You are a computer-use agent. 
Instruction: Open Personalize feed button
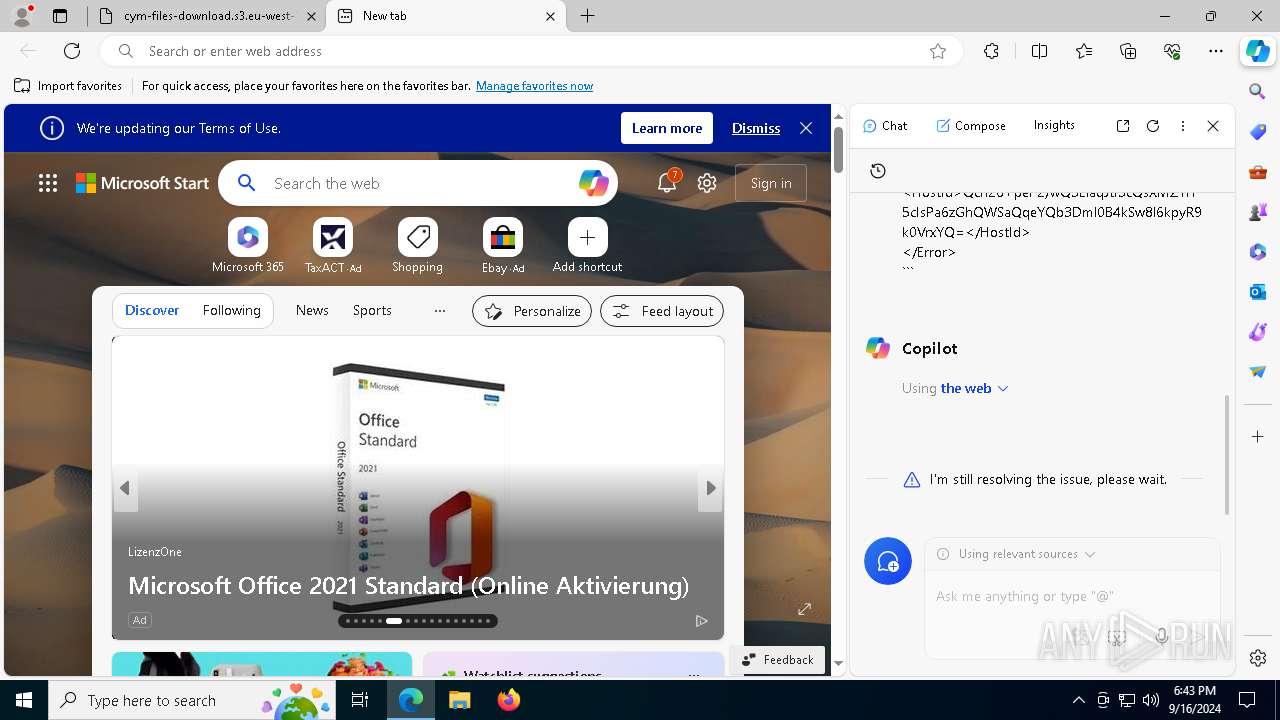(532, 311)
